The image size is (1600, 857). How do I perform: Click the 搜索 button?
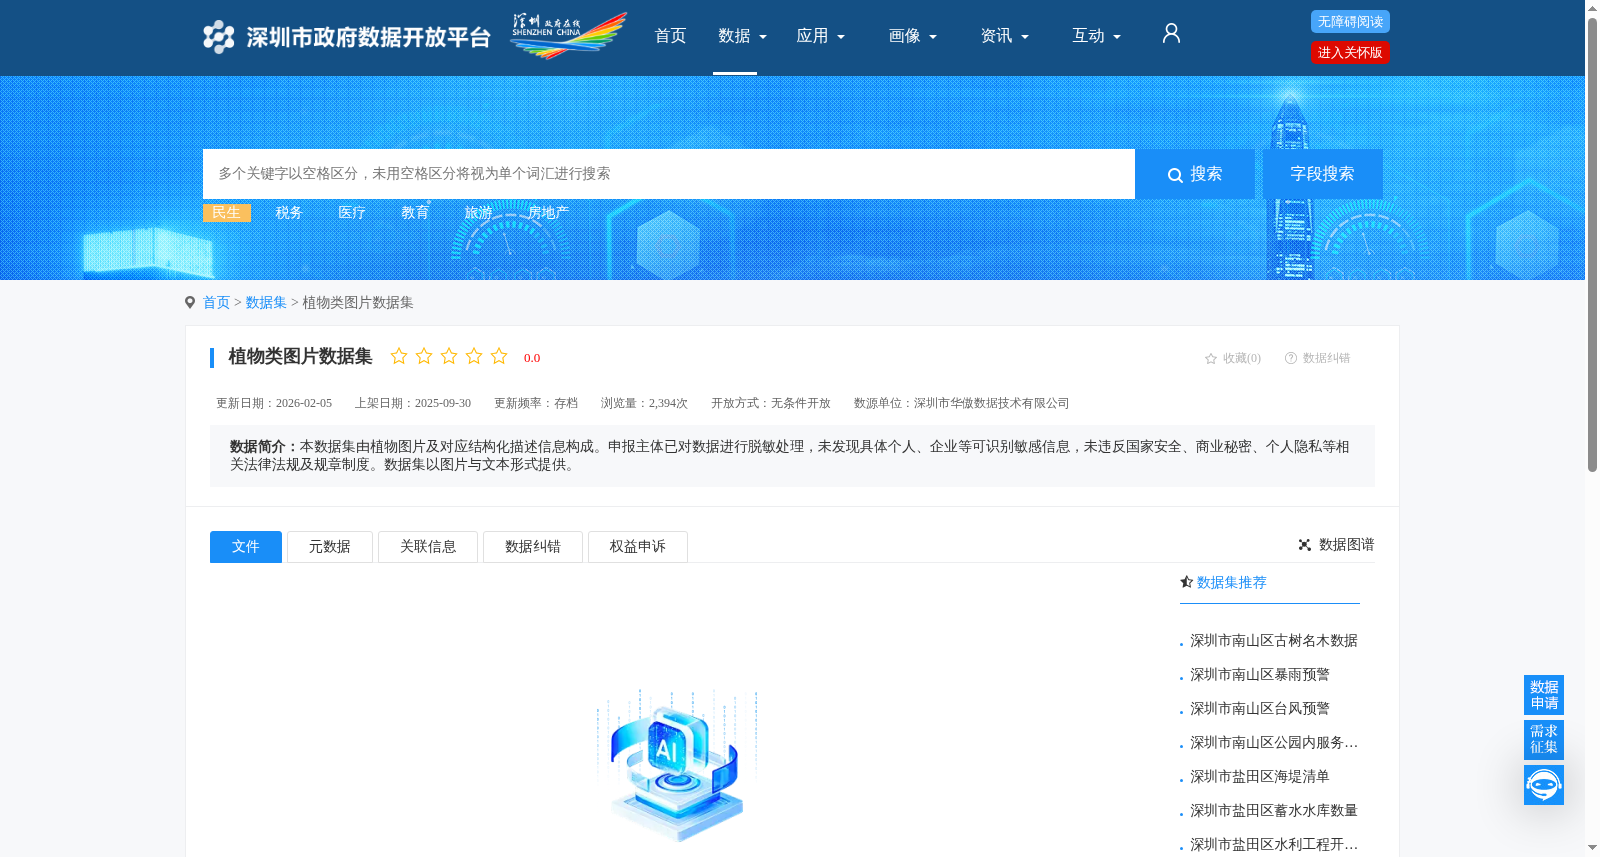point(1195,174)
